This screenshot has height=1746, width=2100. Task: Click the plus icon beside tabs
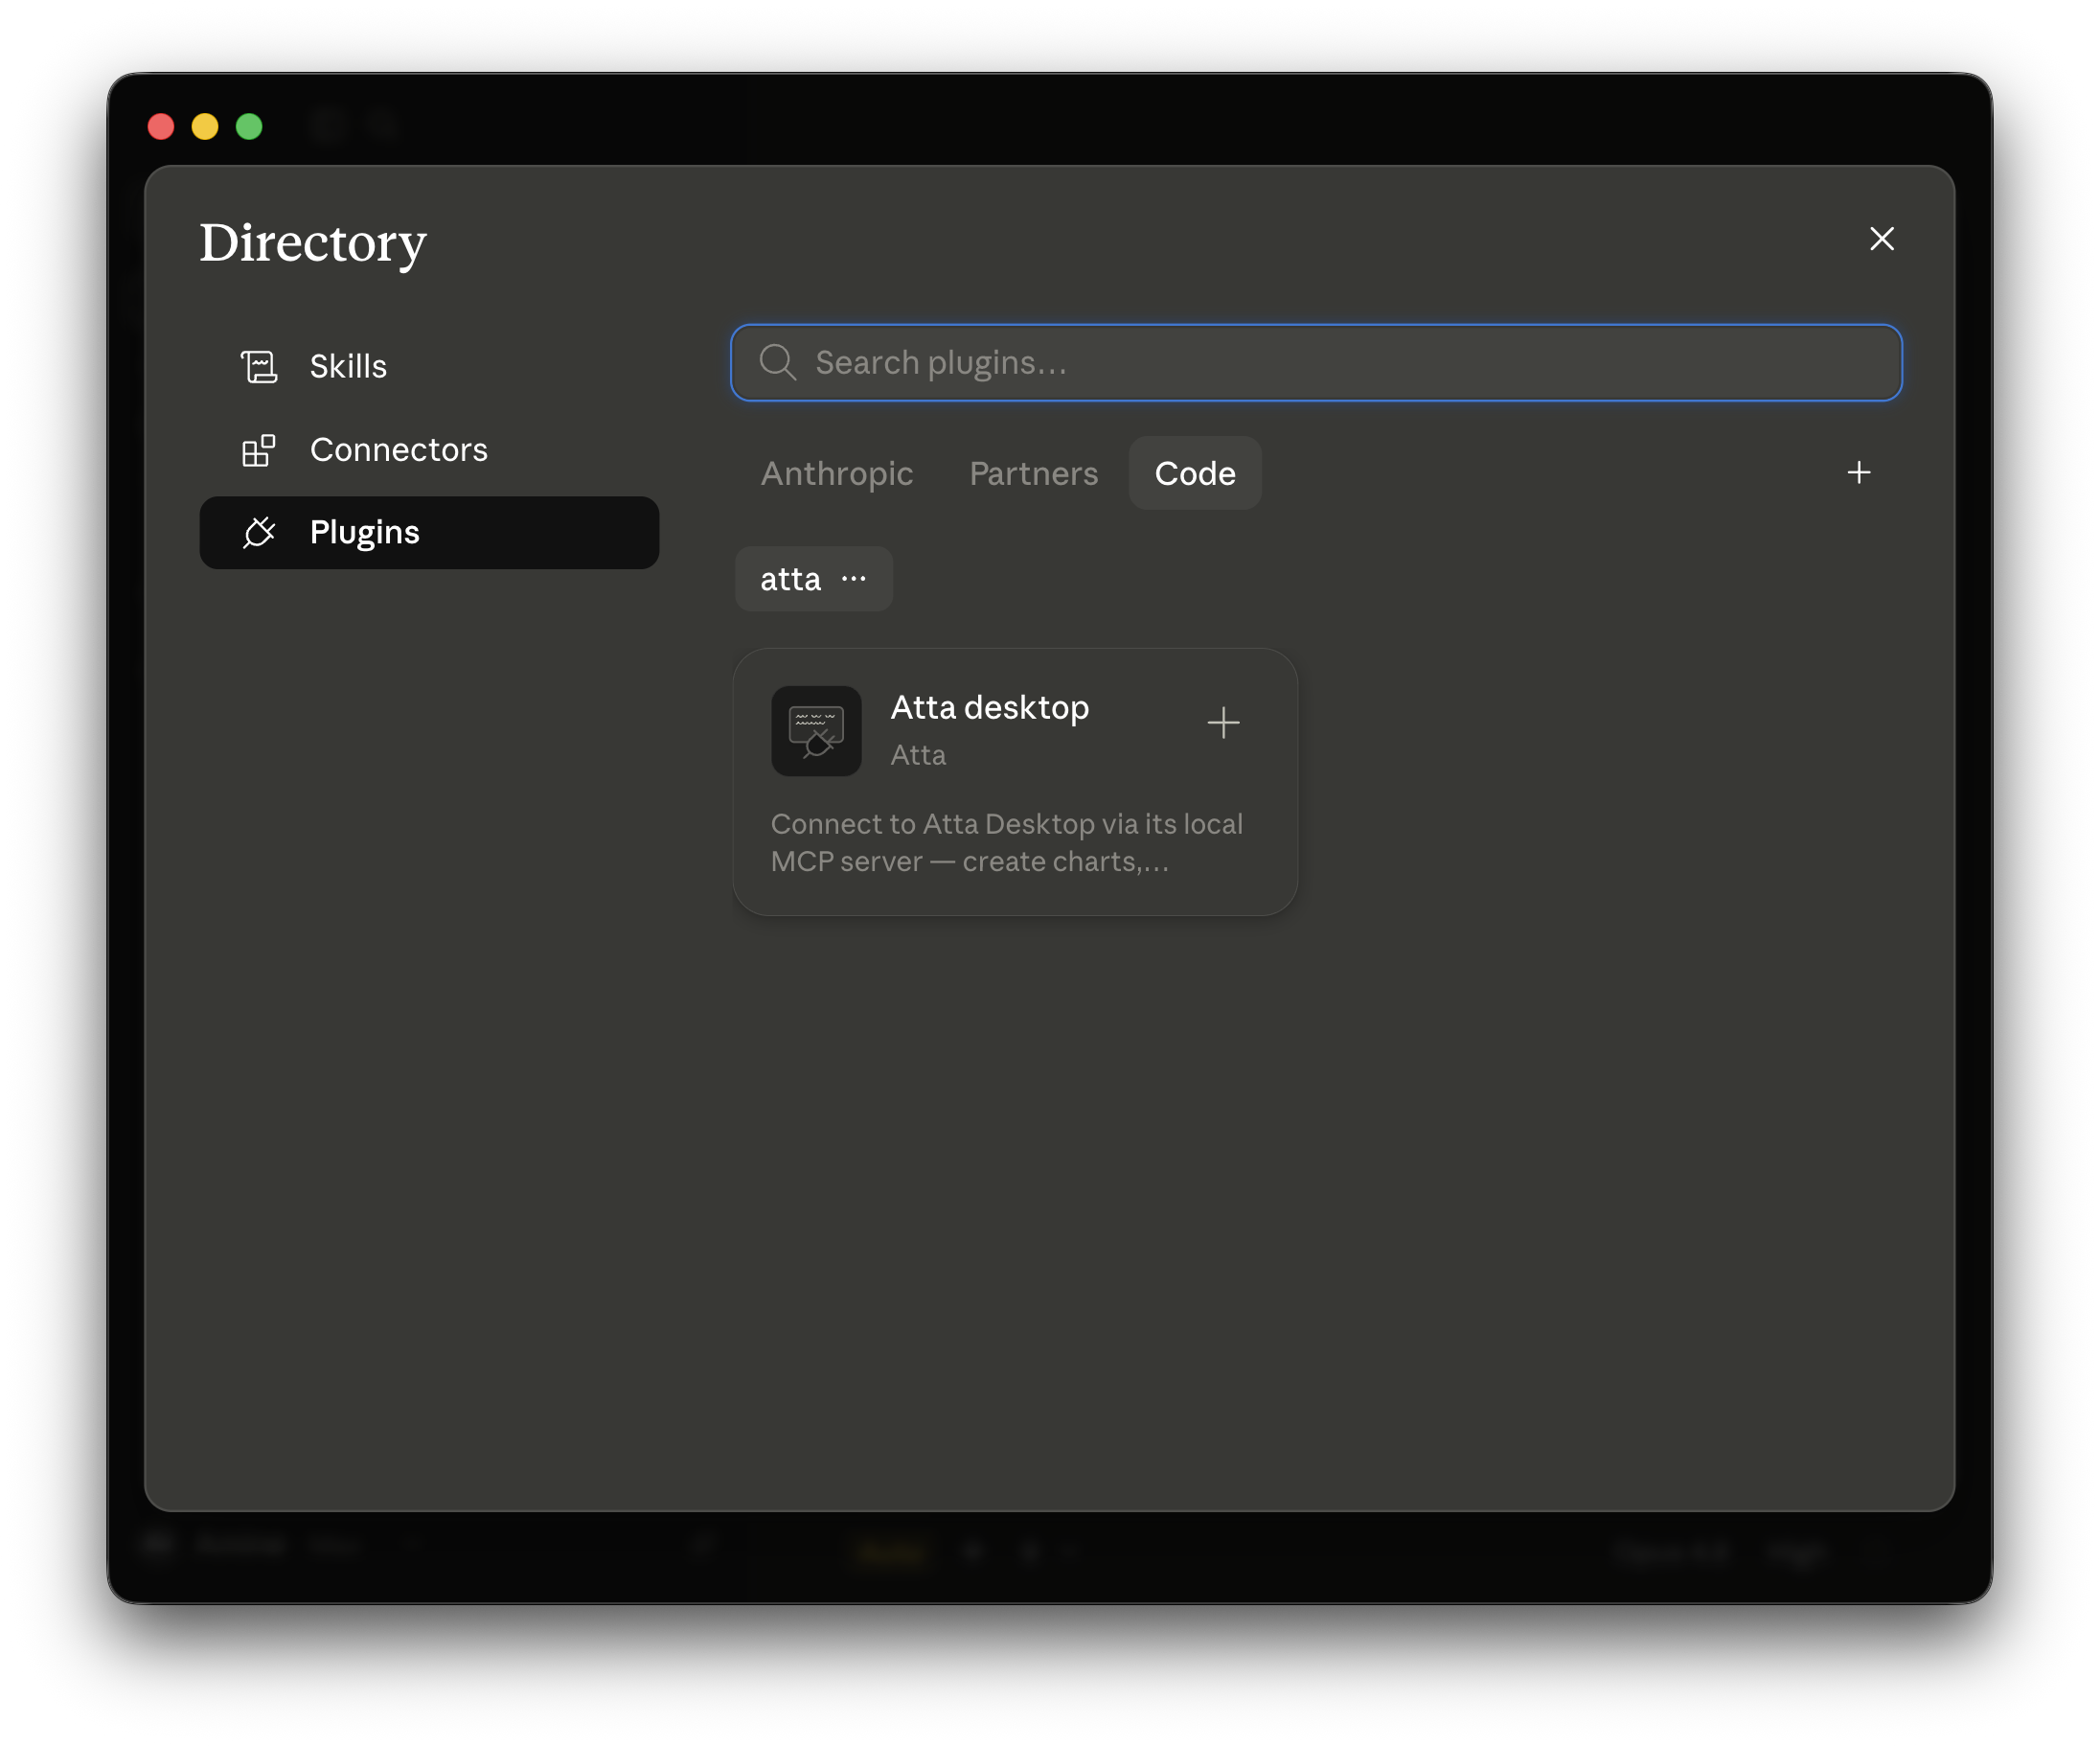coord(1859,473)
